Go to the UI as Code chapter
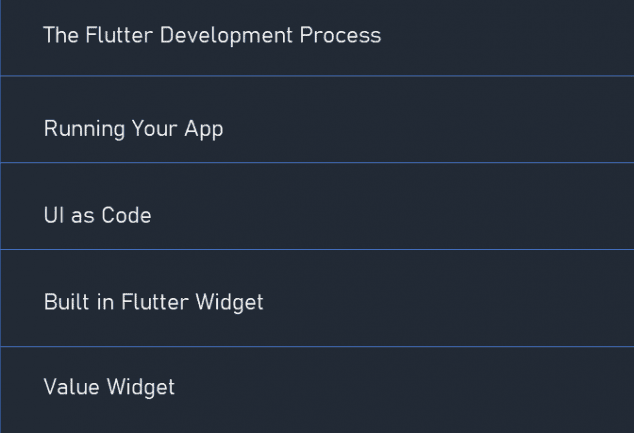Image resolution: width=634 pixels, height=433 pixels. (x=97, y=215)
